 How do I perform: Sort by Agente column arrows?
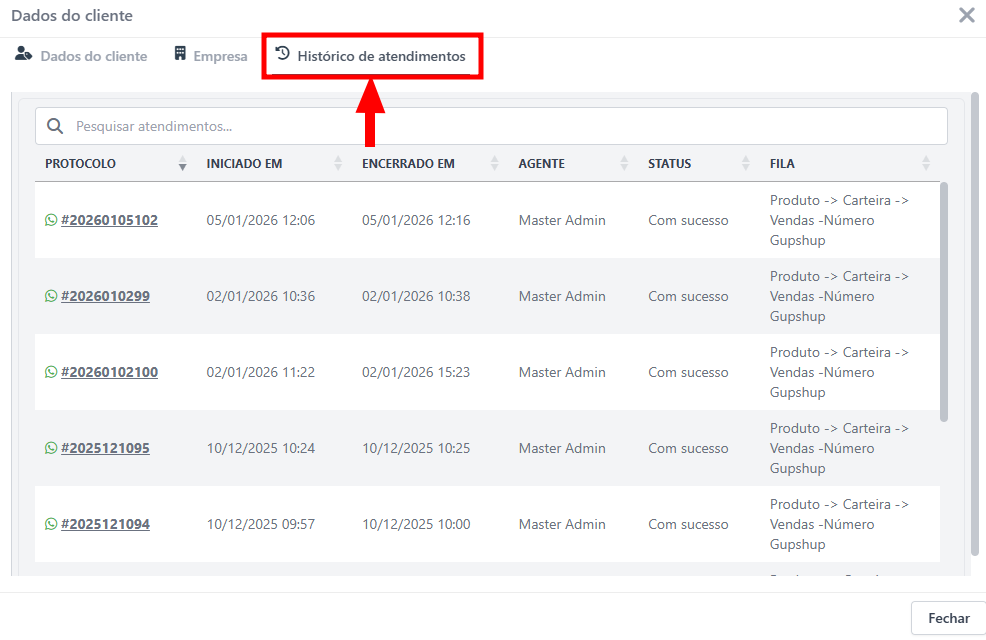coord(624,164)
